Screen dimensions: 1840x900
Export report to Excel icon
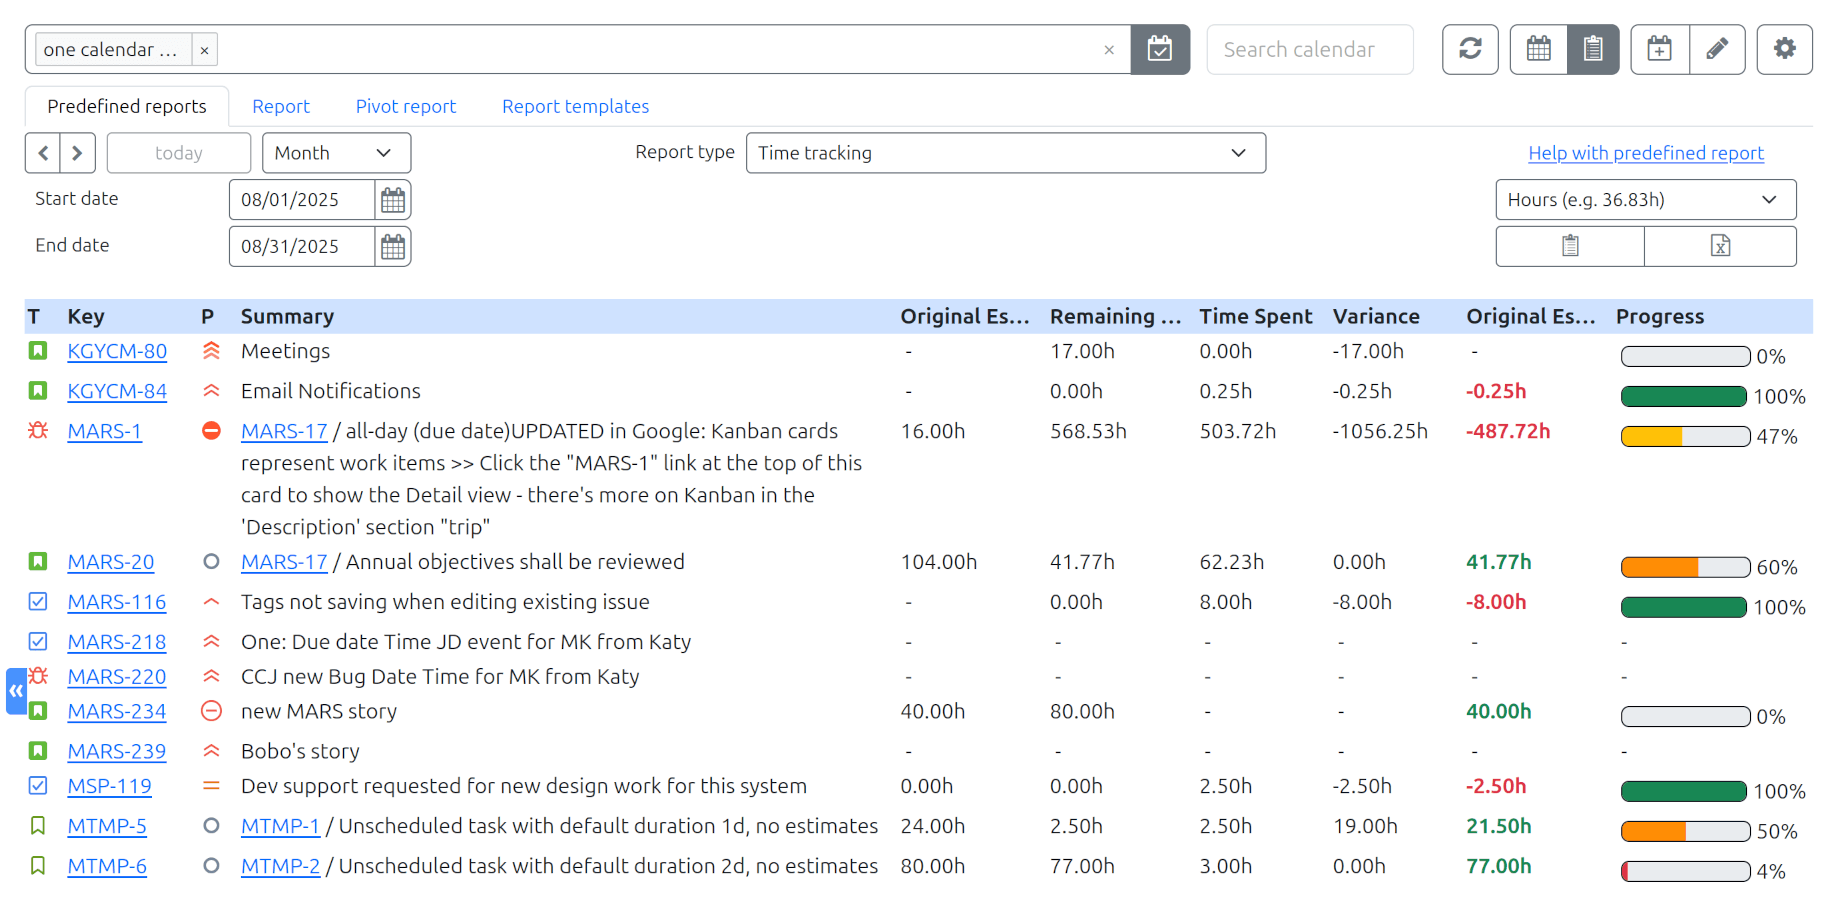pyautogui.click(x=1720, y=246)
